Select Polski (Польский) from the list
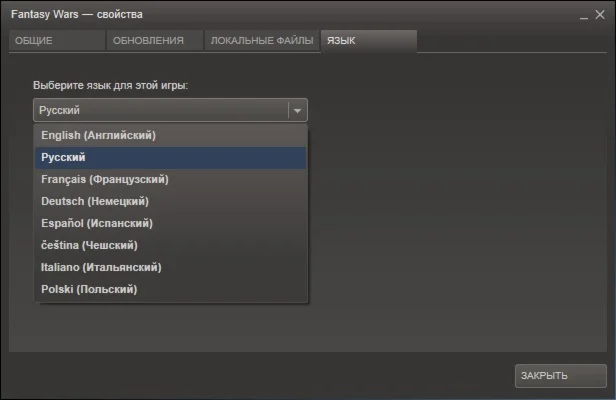The height and width of the screenshot is (400, 616). click(x=170, y=290)
